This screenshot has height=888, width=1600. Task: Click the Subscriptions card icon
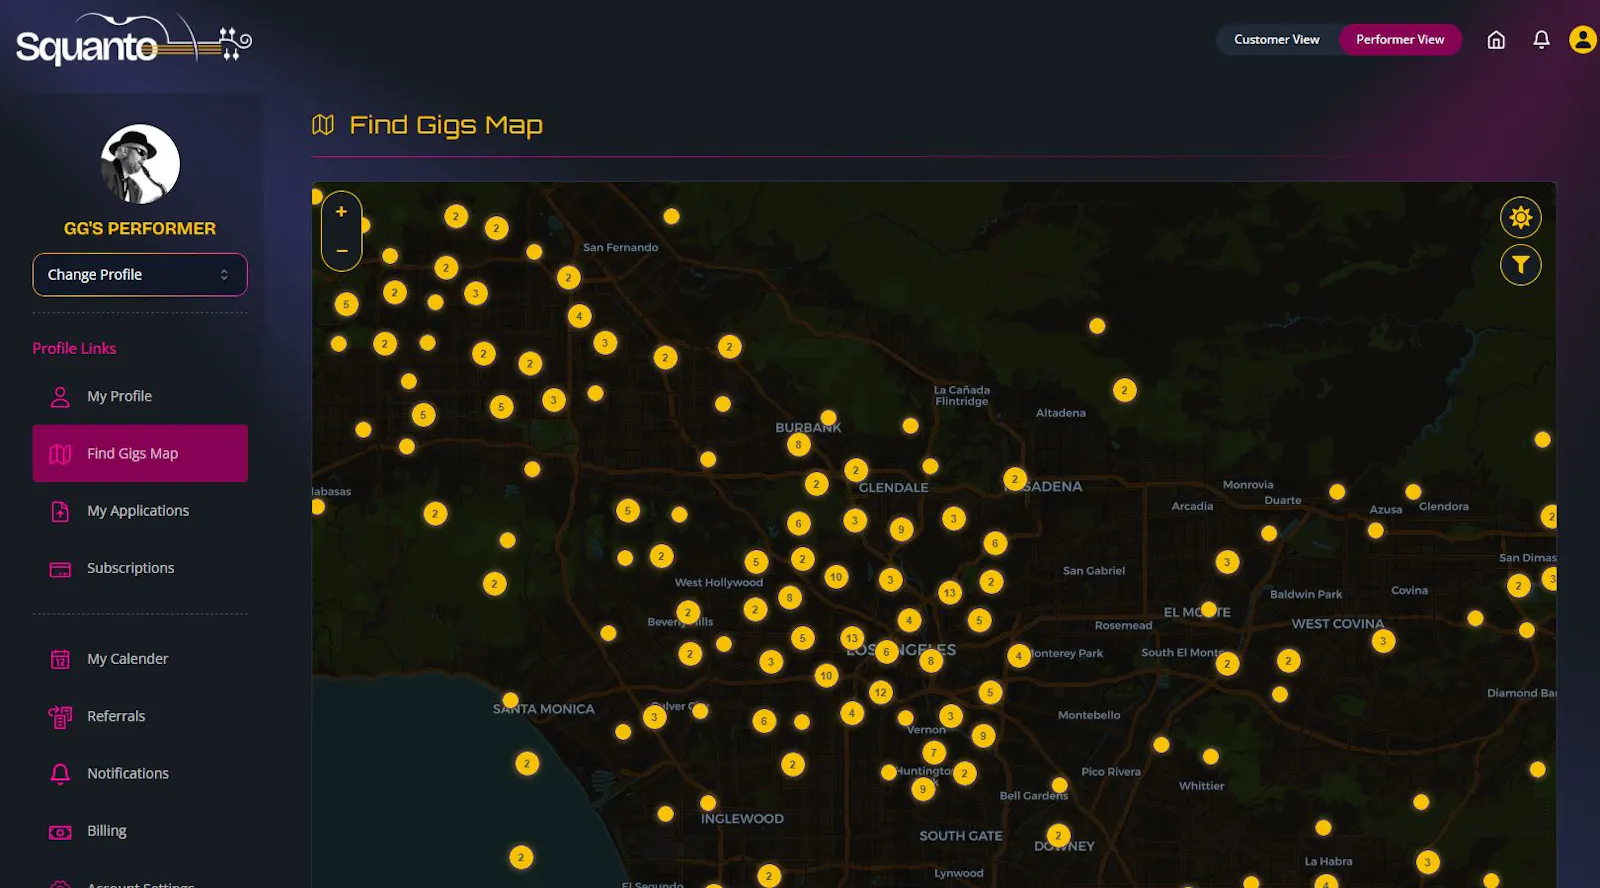point(60,569)
